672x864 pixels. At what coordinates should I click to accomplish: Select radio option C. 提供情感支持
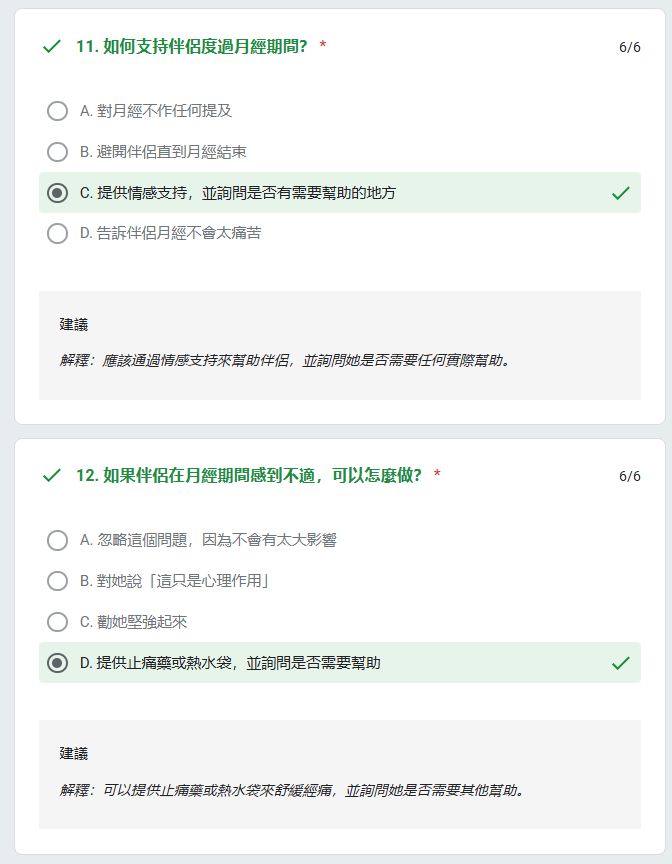tap(57, 193)
